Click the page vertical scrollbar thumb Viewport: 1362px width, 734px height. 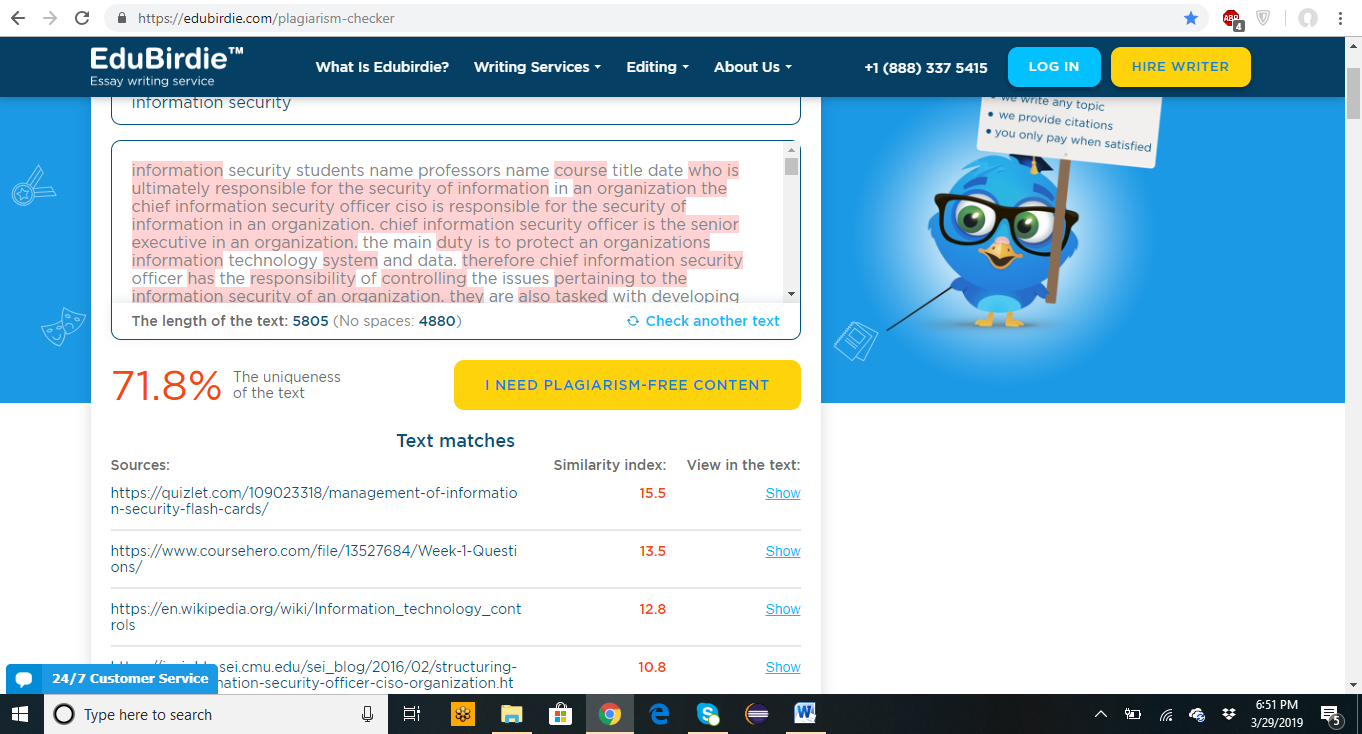tap(1353, 94)
